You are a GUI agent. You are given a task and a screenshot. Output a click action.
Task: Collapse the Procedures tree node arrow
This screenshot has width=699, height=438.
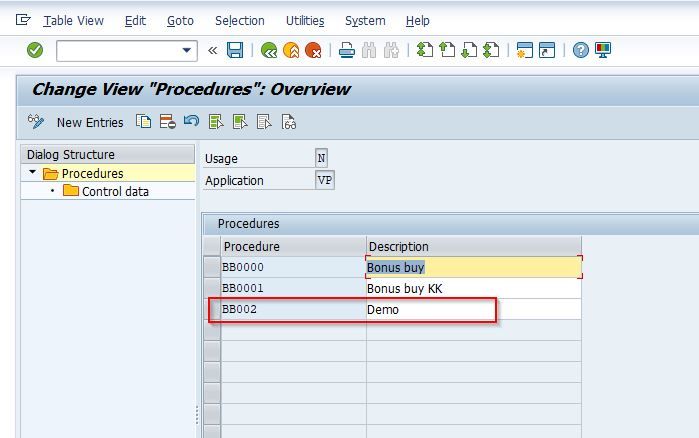(33, 172)
